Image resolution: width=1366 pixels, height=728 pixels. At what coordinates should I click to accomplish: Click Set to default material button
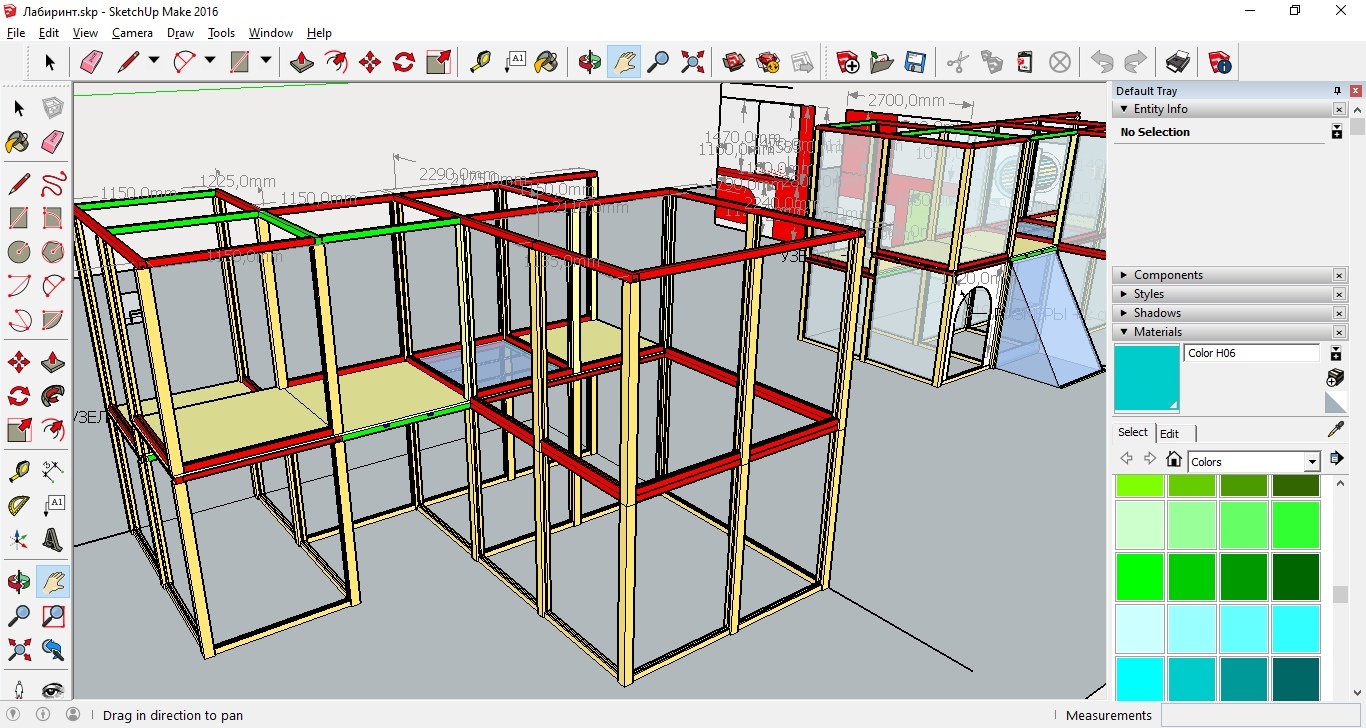[1335, 402]
